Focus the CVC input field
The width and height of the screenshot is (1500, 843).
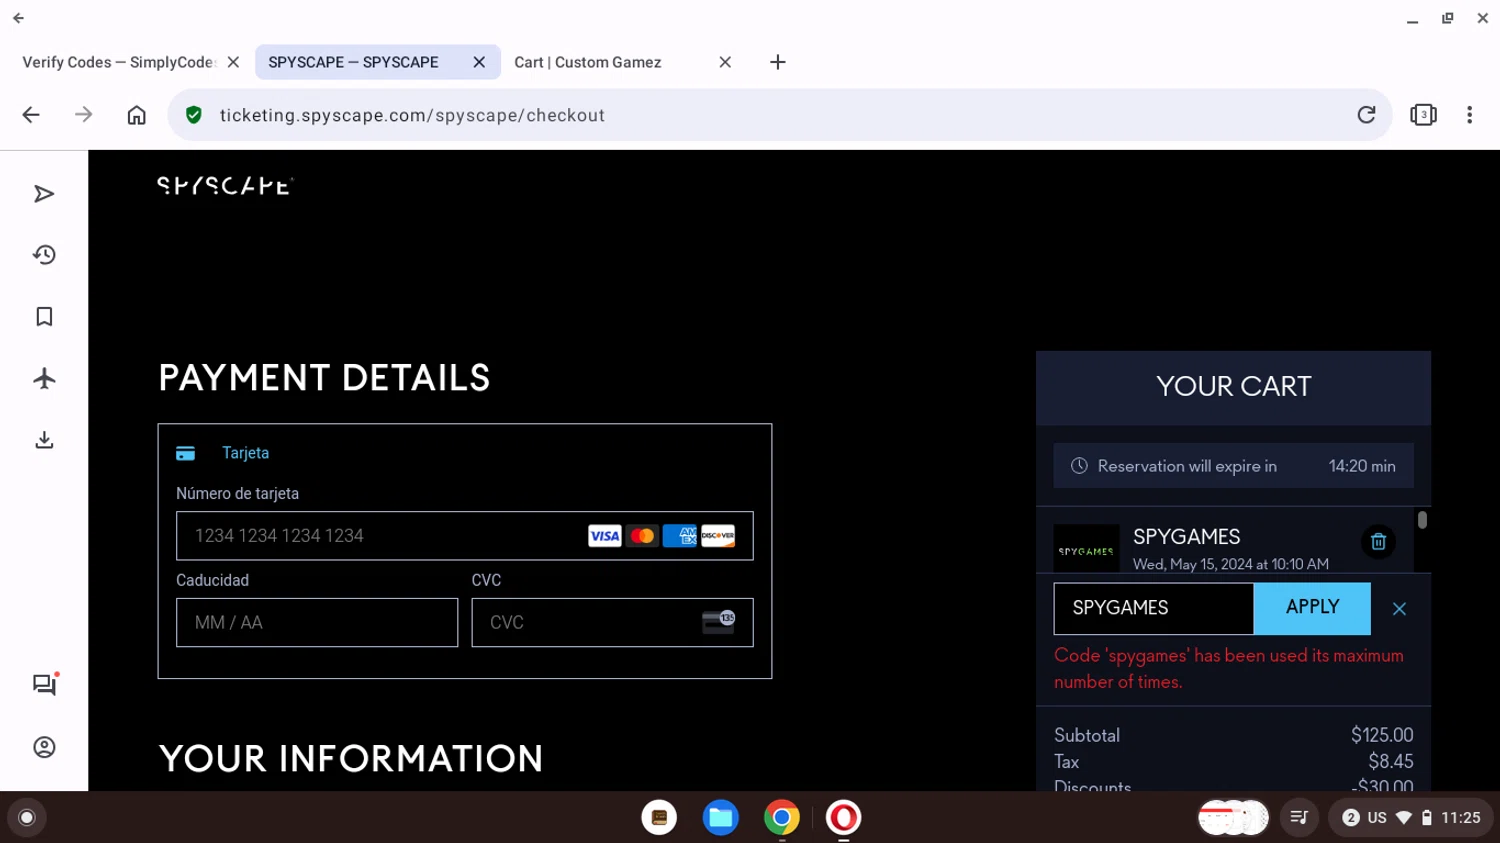click(612, 623)
